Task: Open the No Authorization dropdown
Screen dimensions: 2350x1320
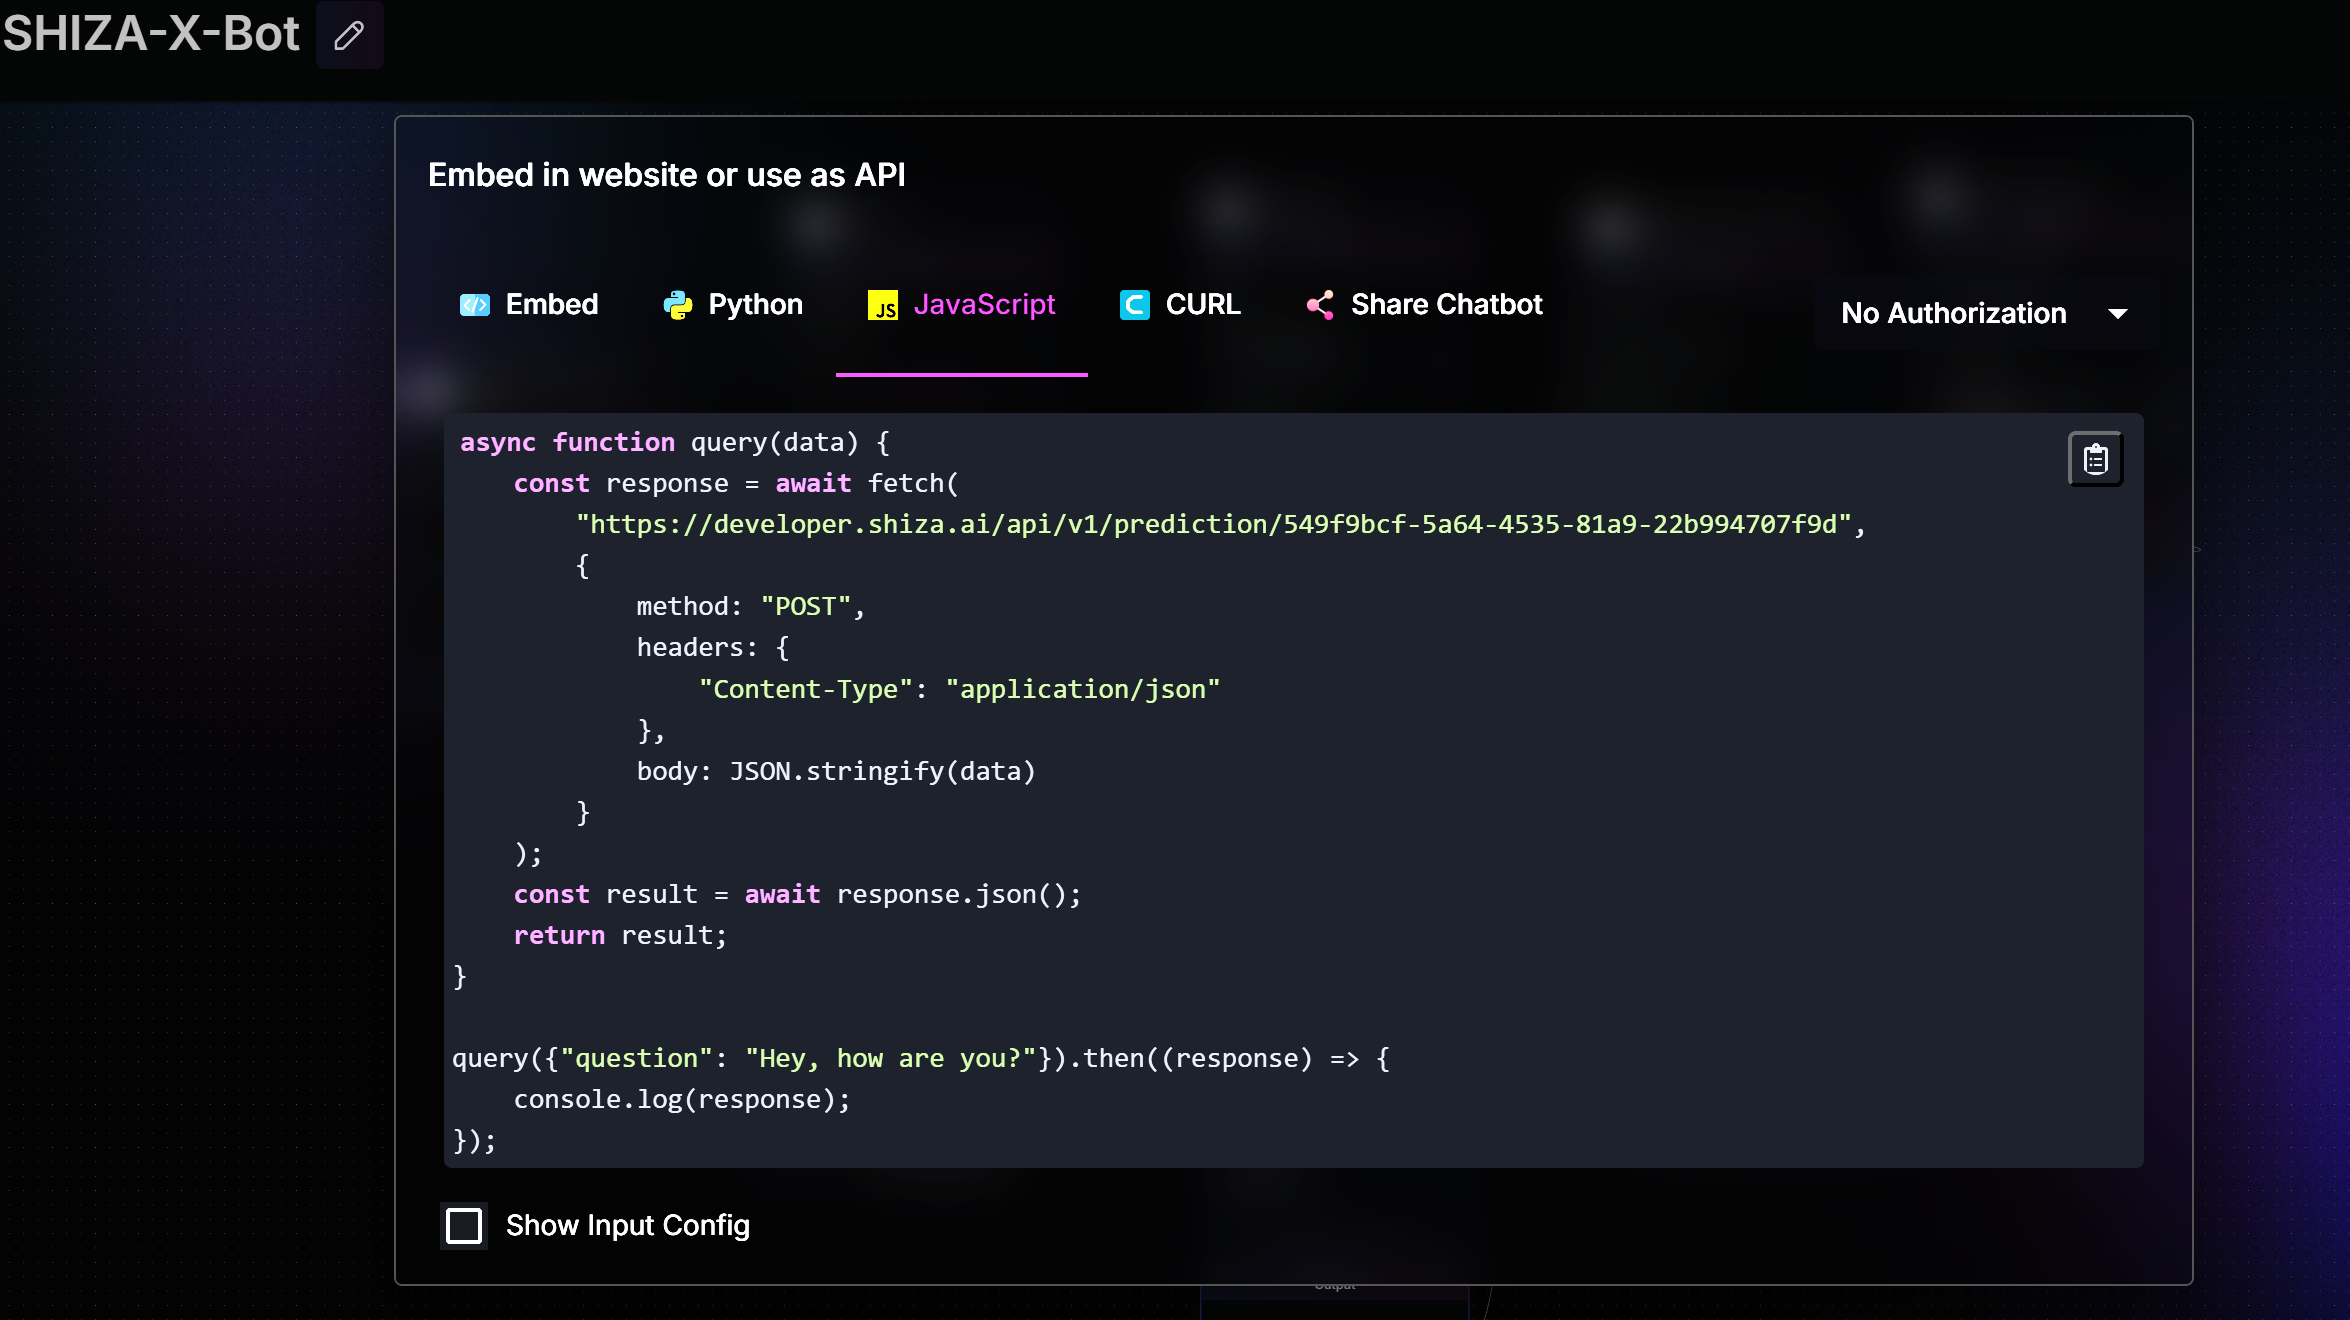Action: point(1953,313)
